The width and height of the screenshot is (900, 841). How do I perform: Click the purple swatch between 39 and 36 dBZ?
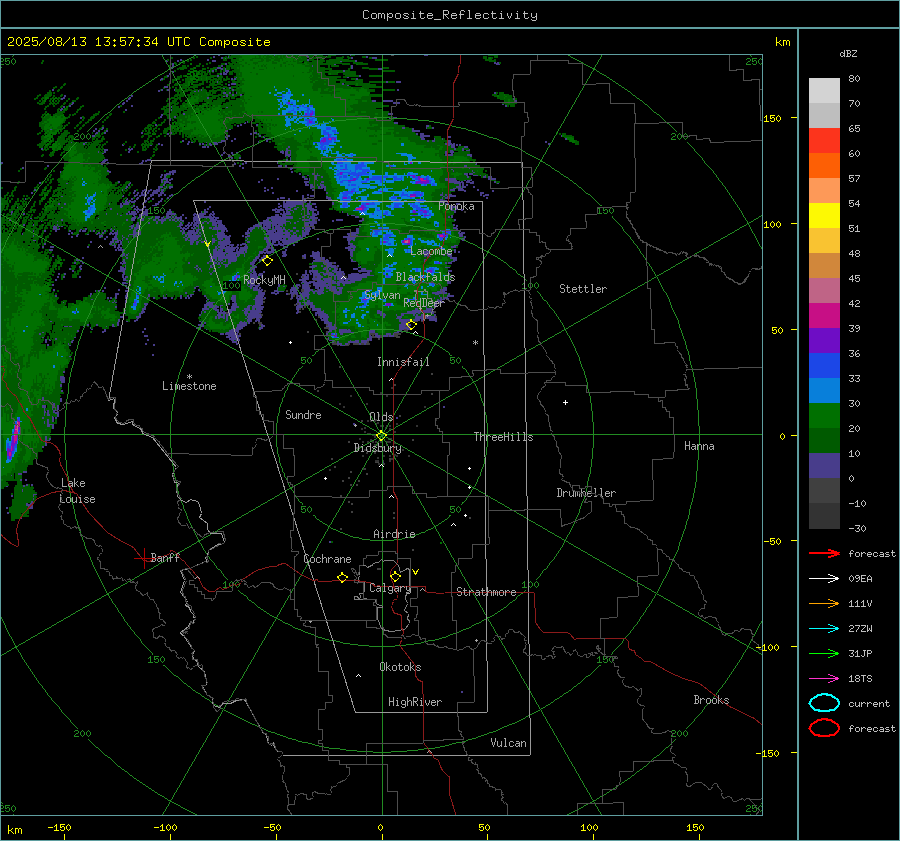(x=824, y=340)
